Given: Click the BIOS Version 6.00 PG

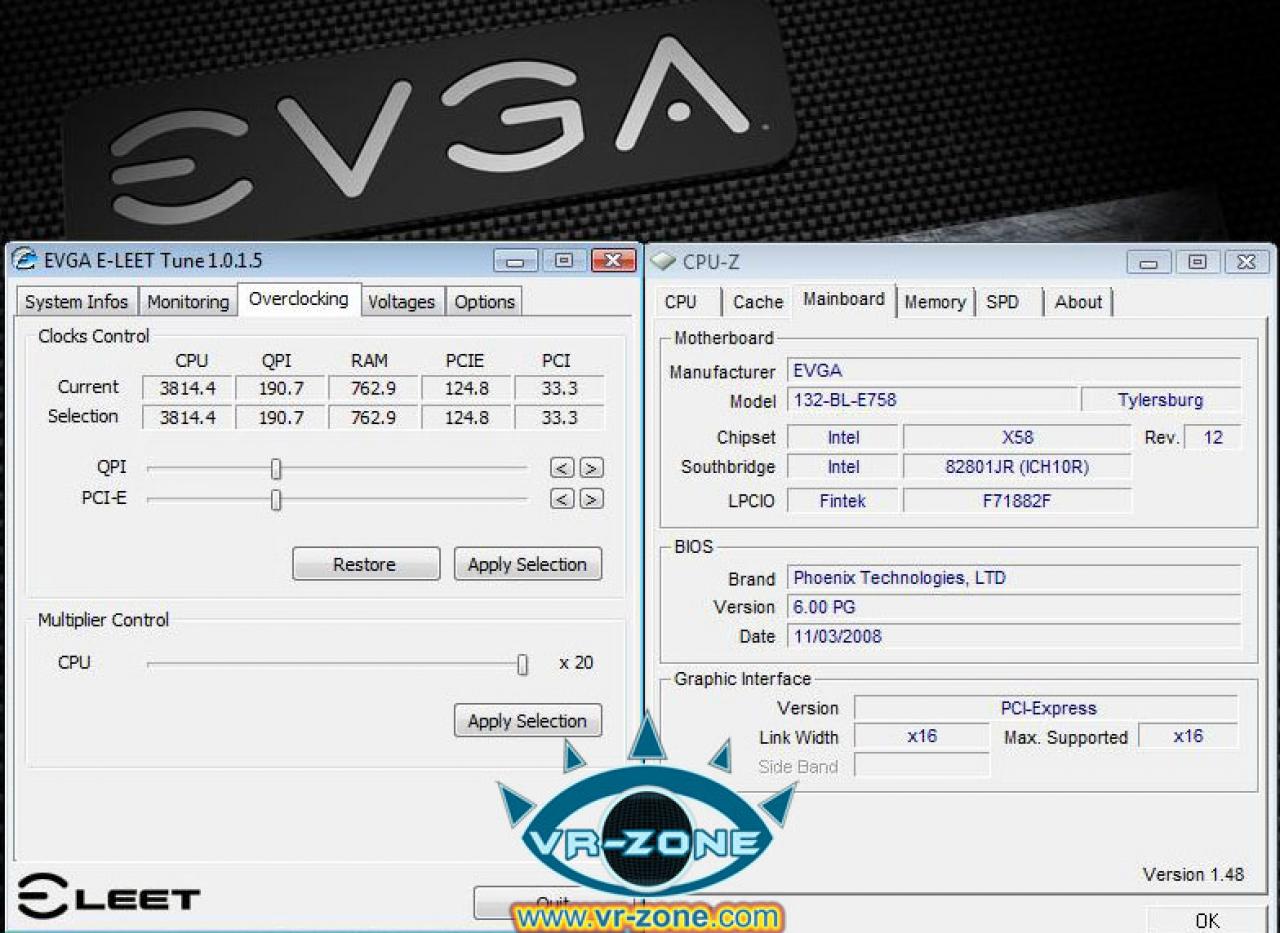Looking at the screenshot, I should (x=1014, y=607).
